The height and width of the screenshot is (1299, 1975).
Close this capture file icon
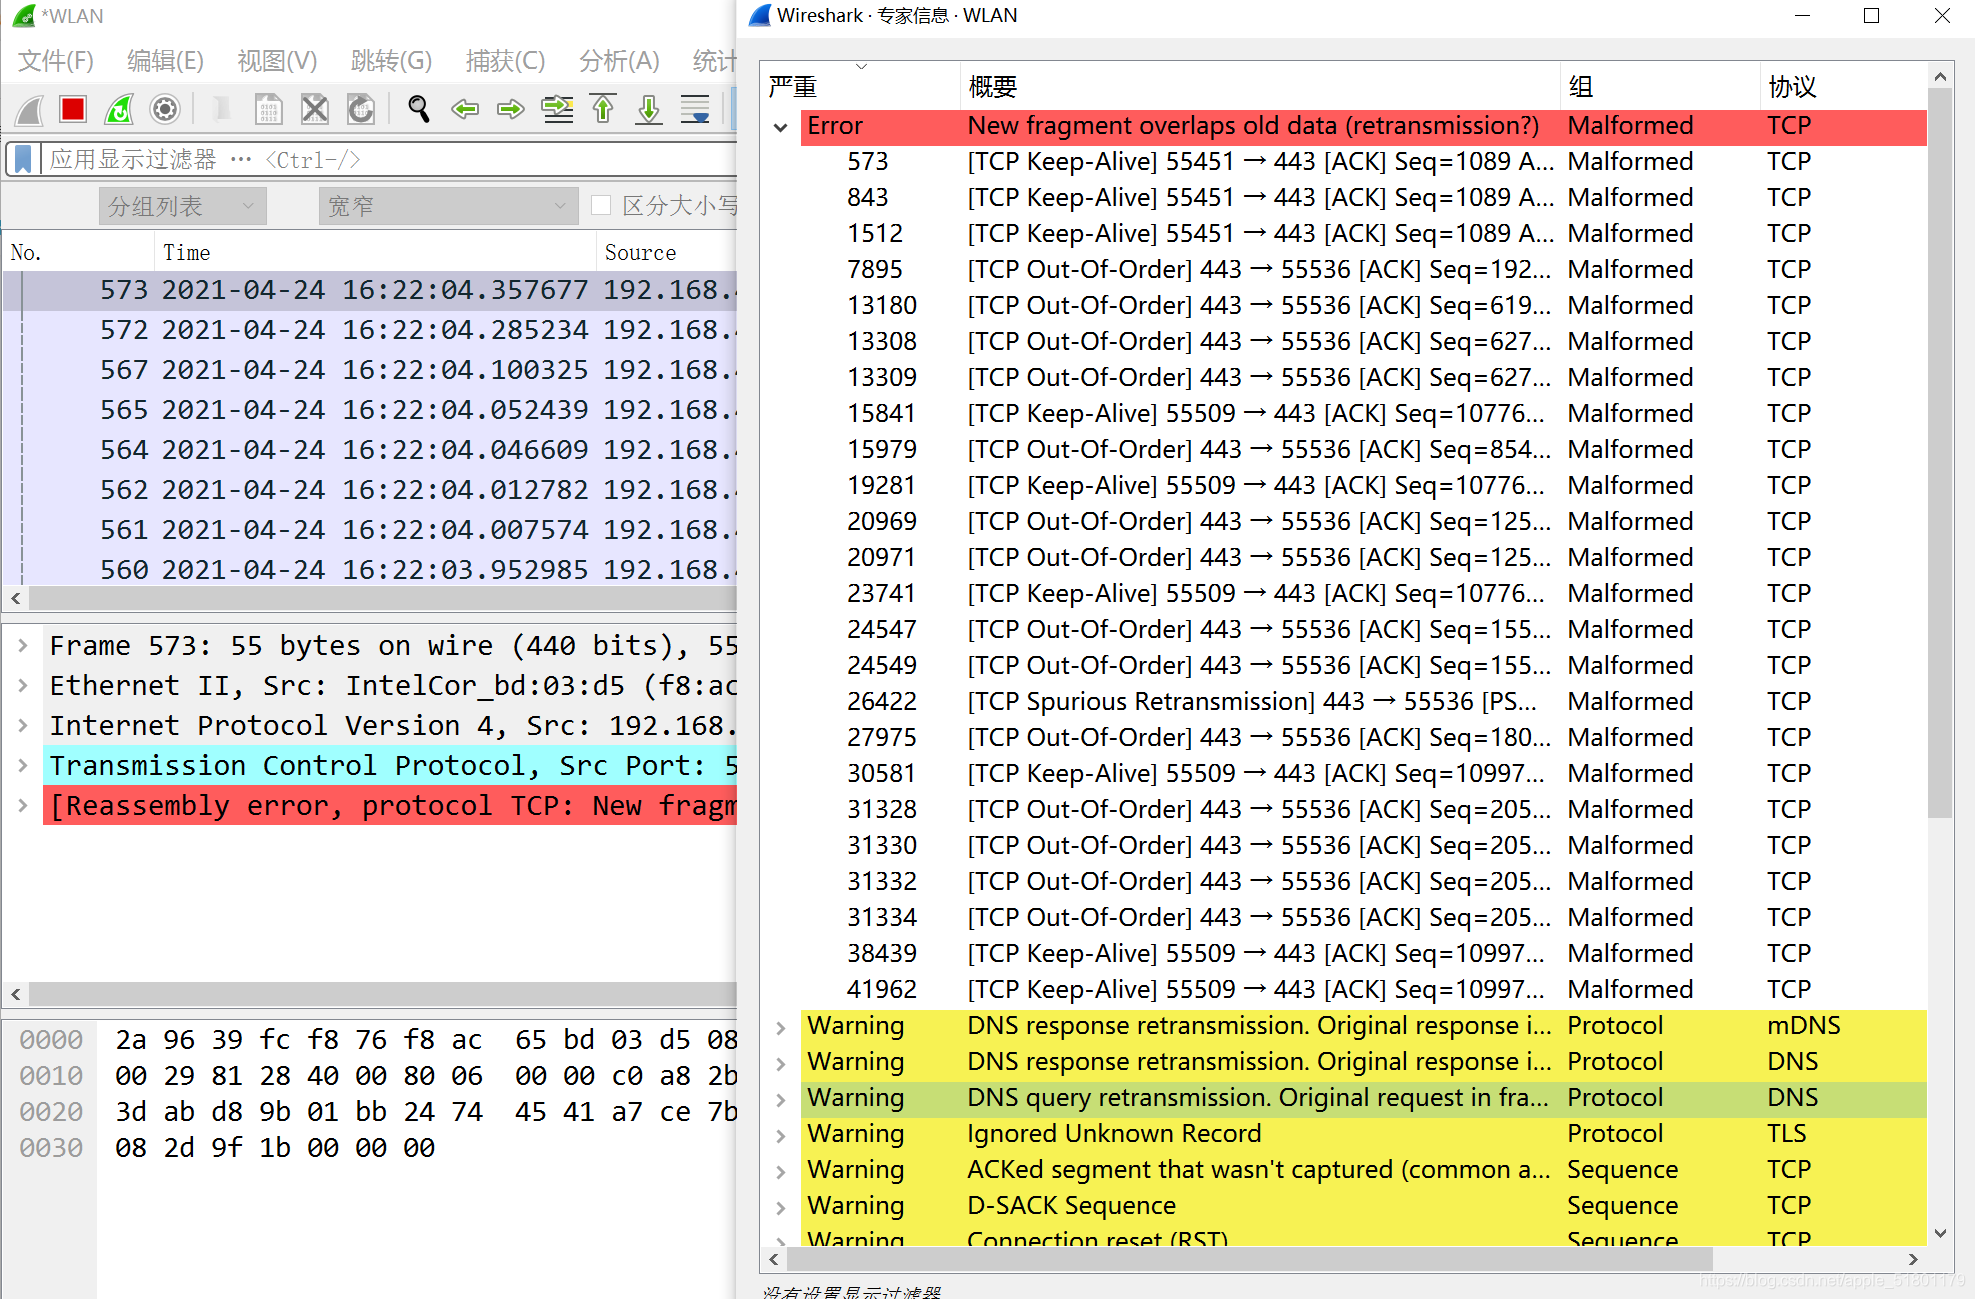pos(315,109)
